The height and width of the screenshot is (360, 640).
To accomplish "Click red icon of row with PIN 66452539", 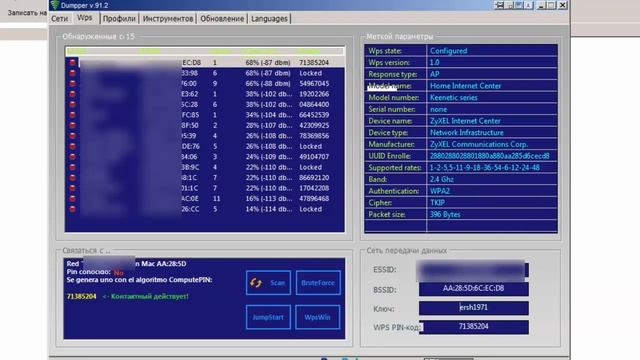I will (73, 115).
